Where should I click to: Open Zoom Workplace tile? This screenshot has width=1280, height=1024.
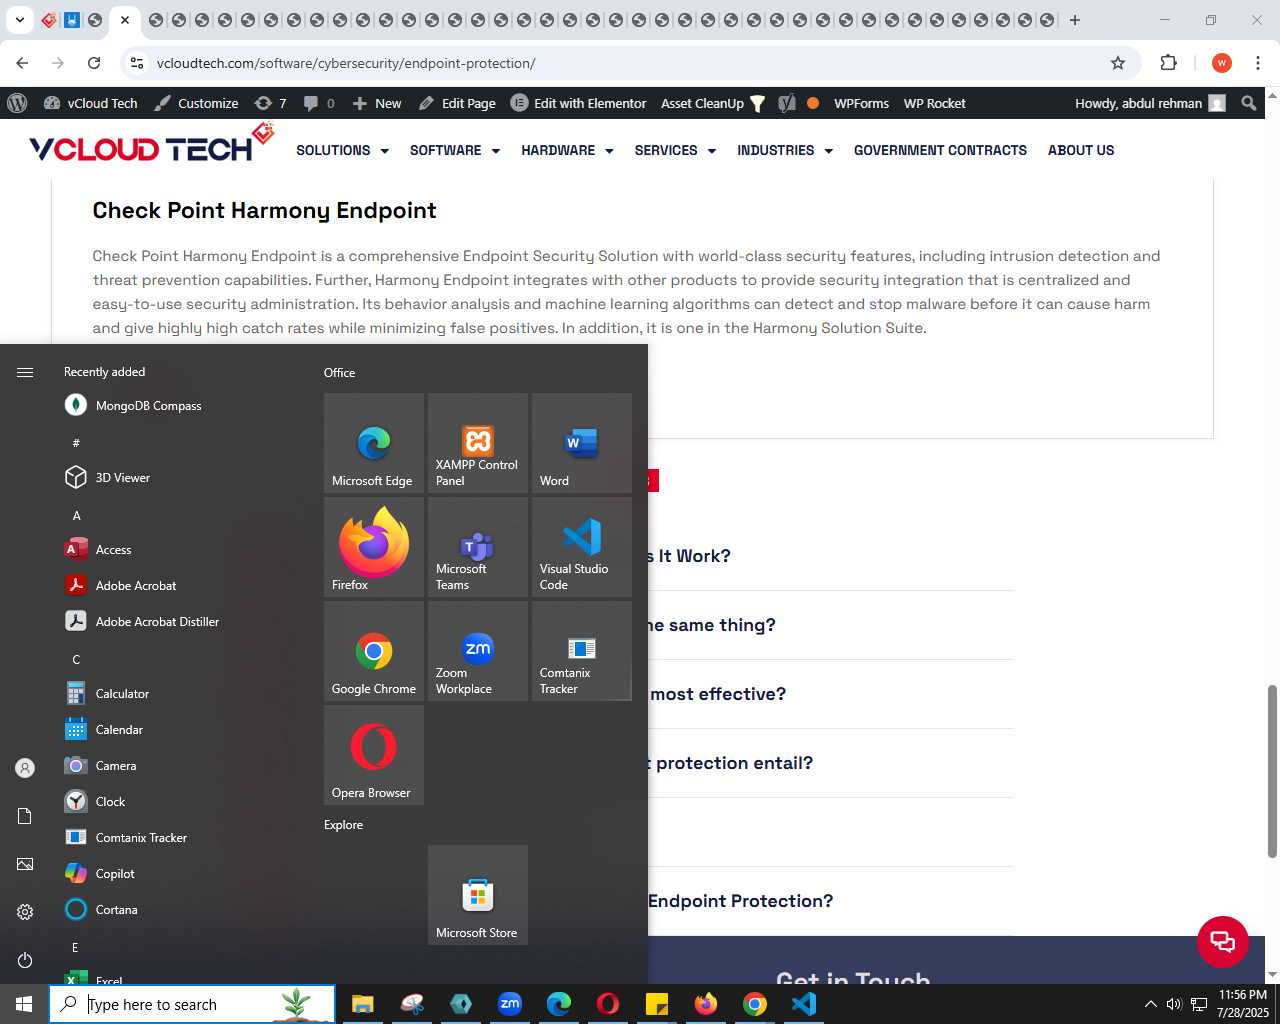tap(478, 650)
